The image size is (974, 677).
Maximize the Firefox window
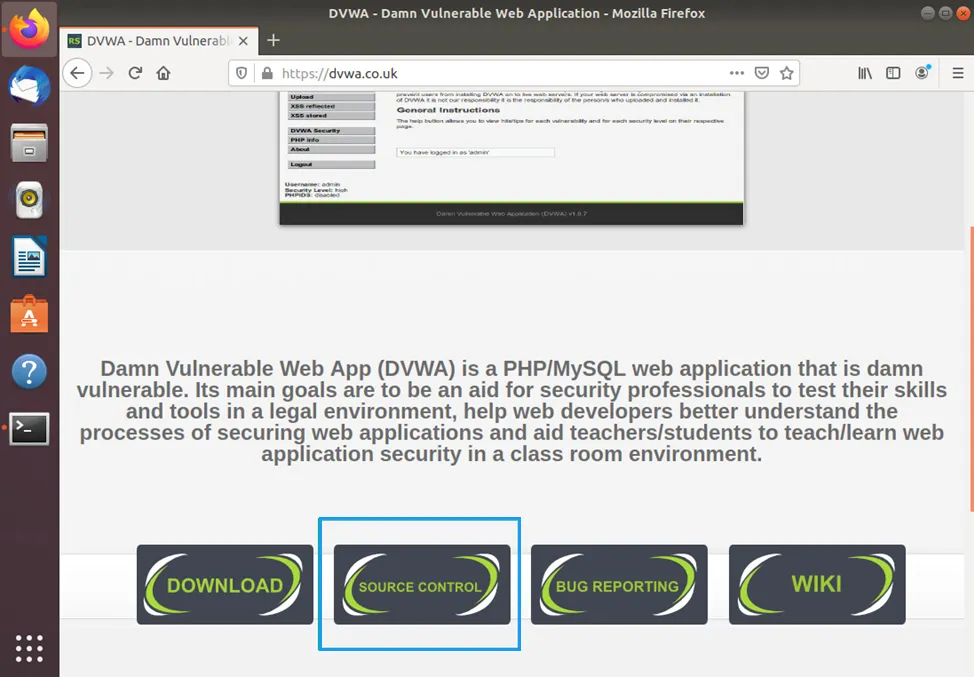(945, 13)
